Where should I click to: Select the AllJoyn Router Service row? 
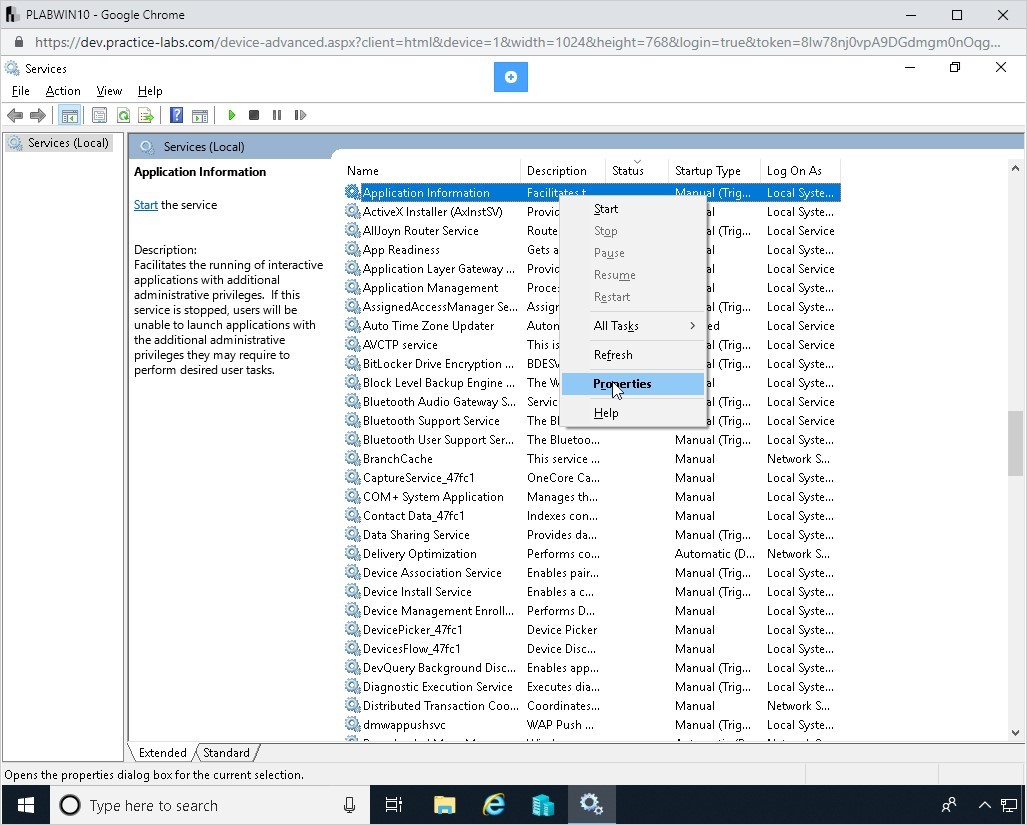pyautogui.click(x=591, y=230)
